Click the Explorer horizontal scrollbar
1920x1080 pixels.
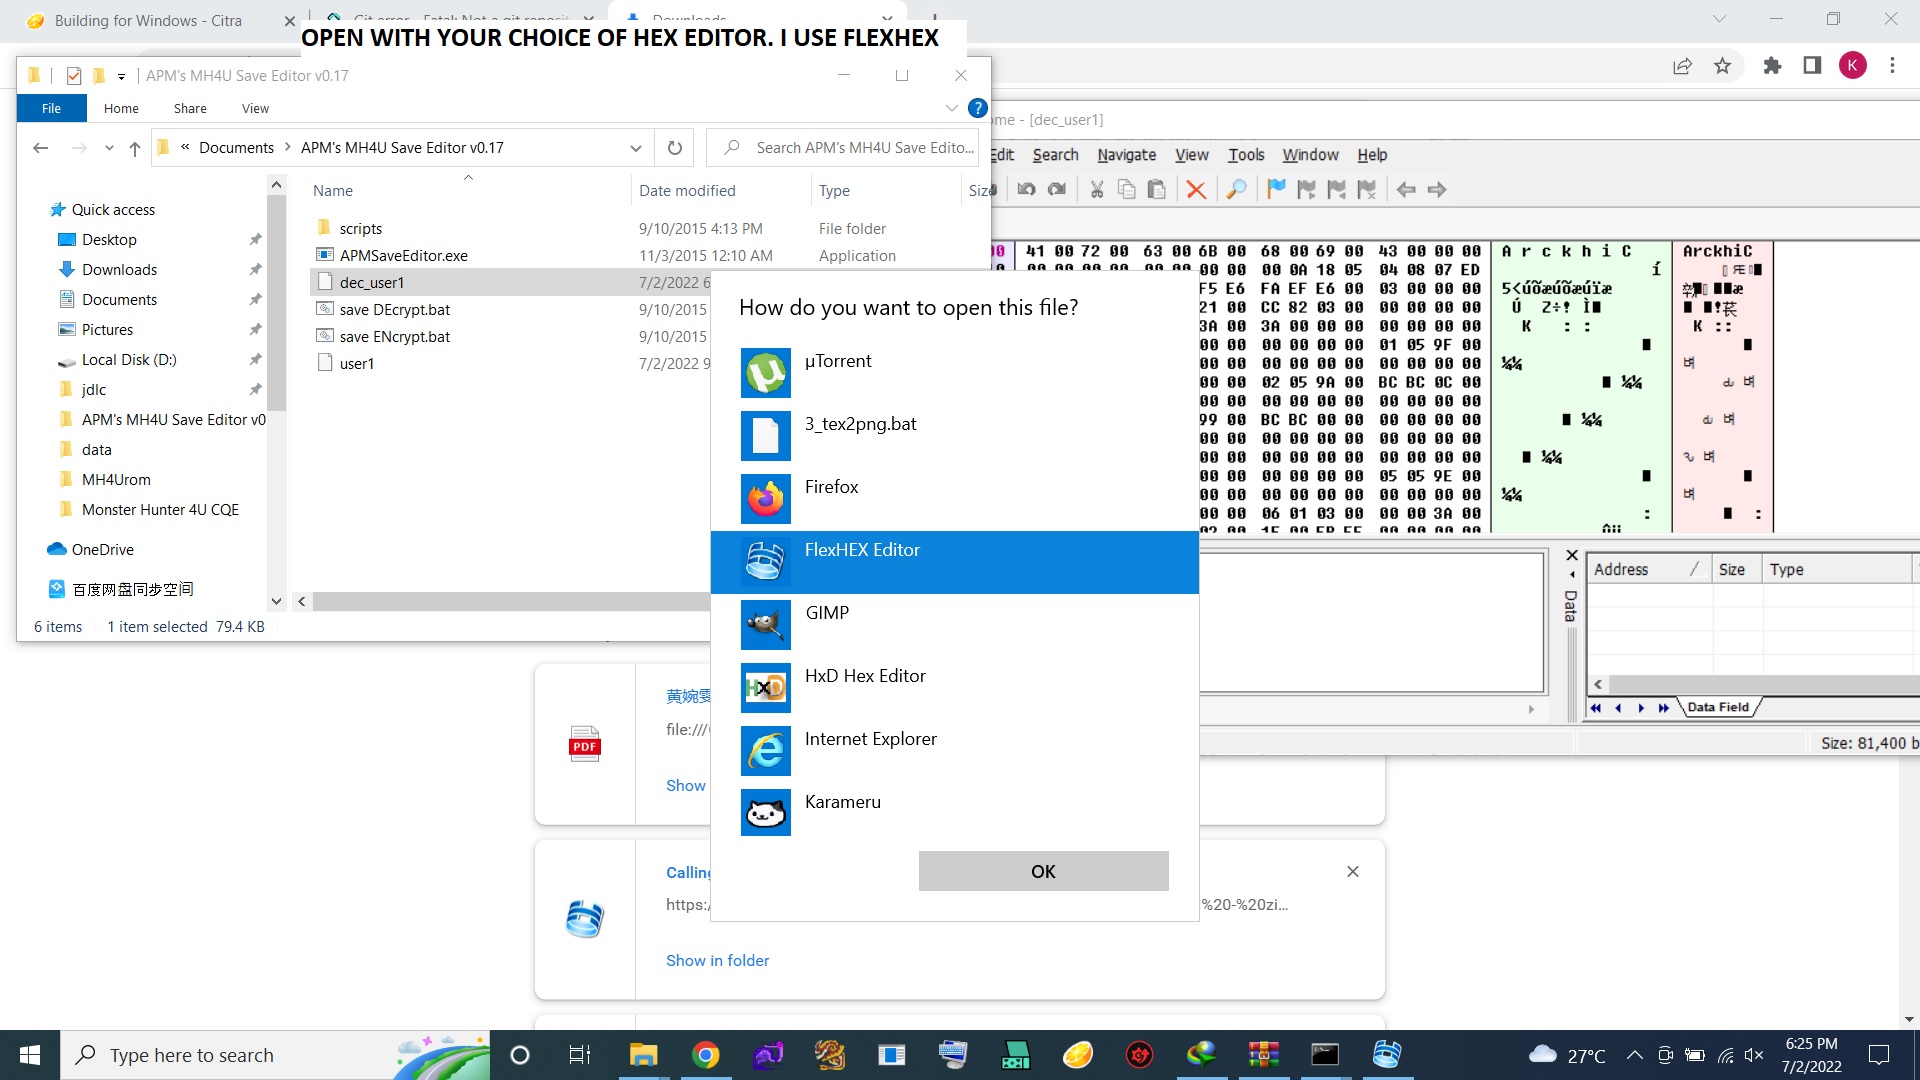(510, 601)
